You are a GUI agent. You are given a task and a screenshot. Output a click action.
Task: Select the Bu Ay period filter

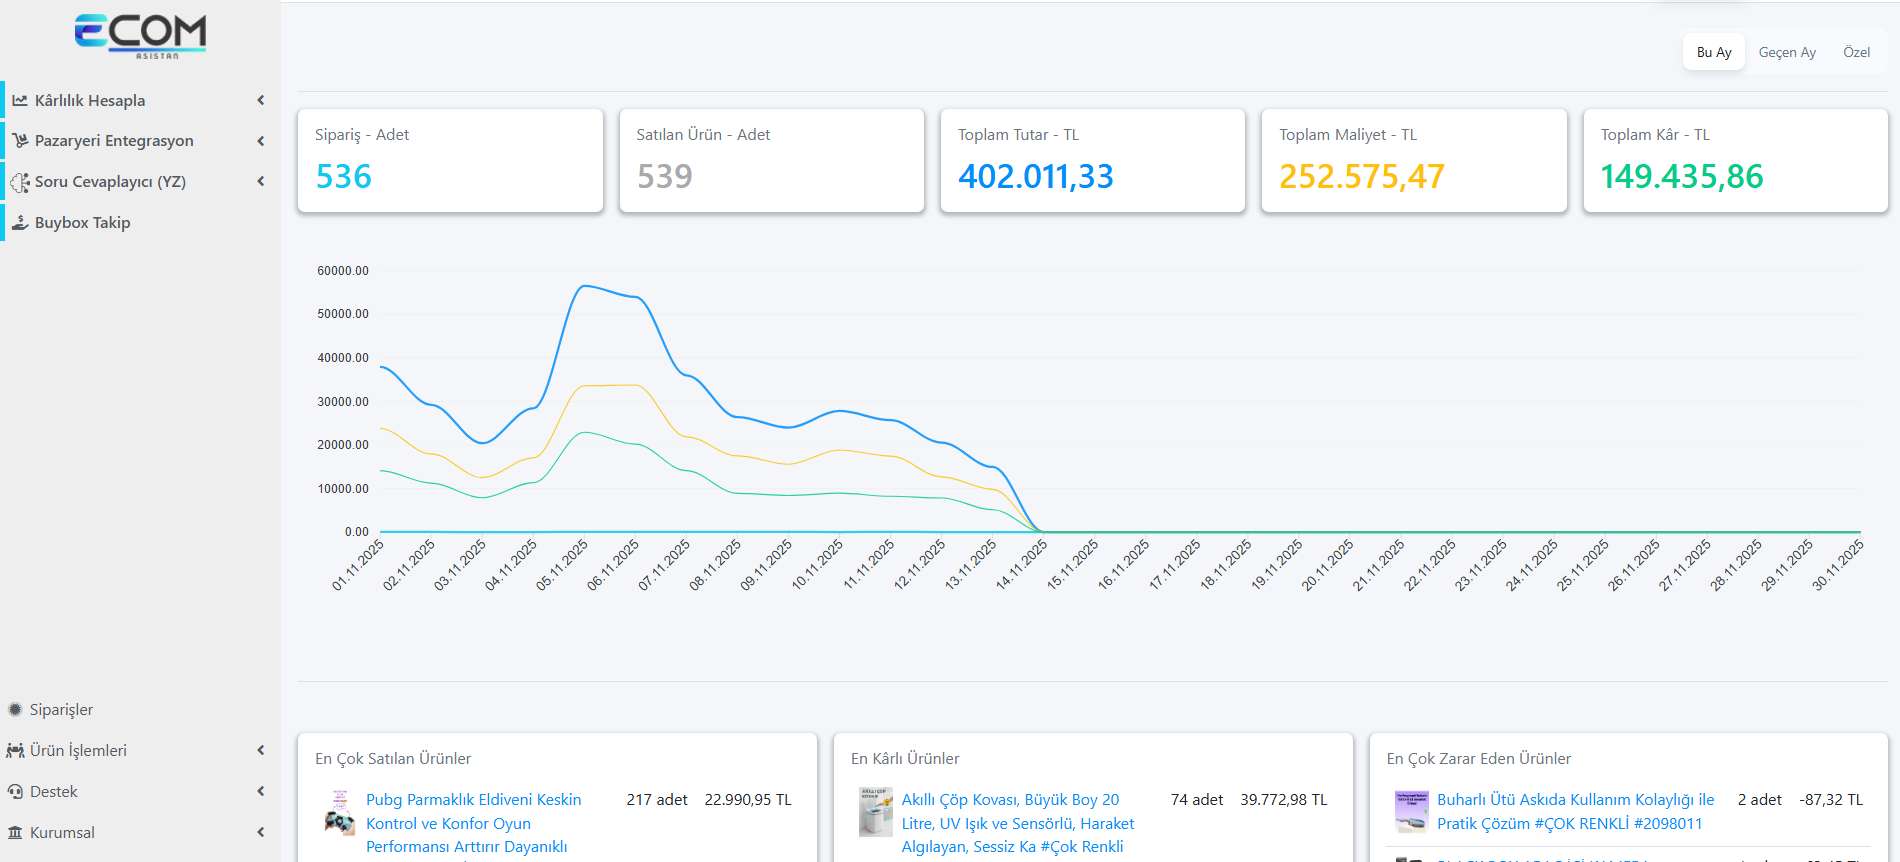point(1713,52)
